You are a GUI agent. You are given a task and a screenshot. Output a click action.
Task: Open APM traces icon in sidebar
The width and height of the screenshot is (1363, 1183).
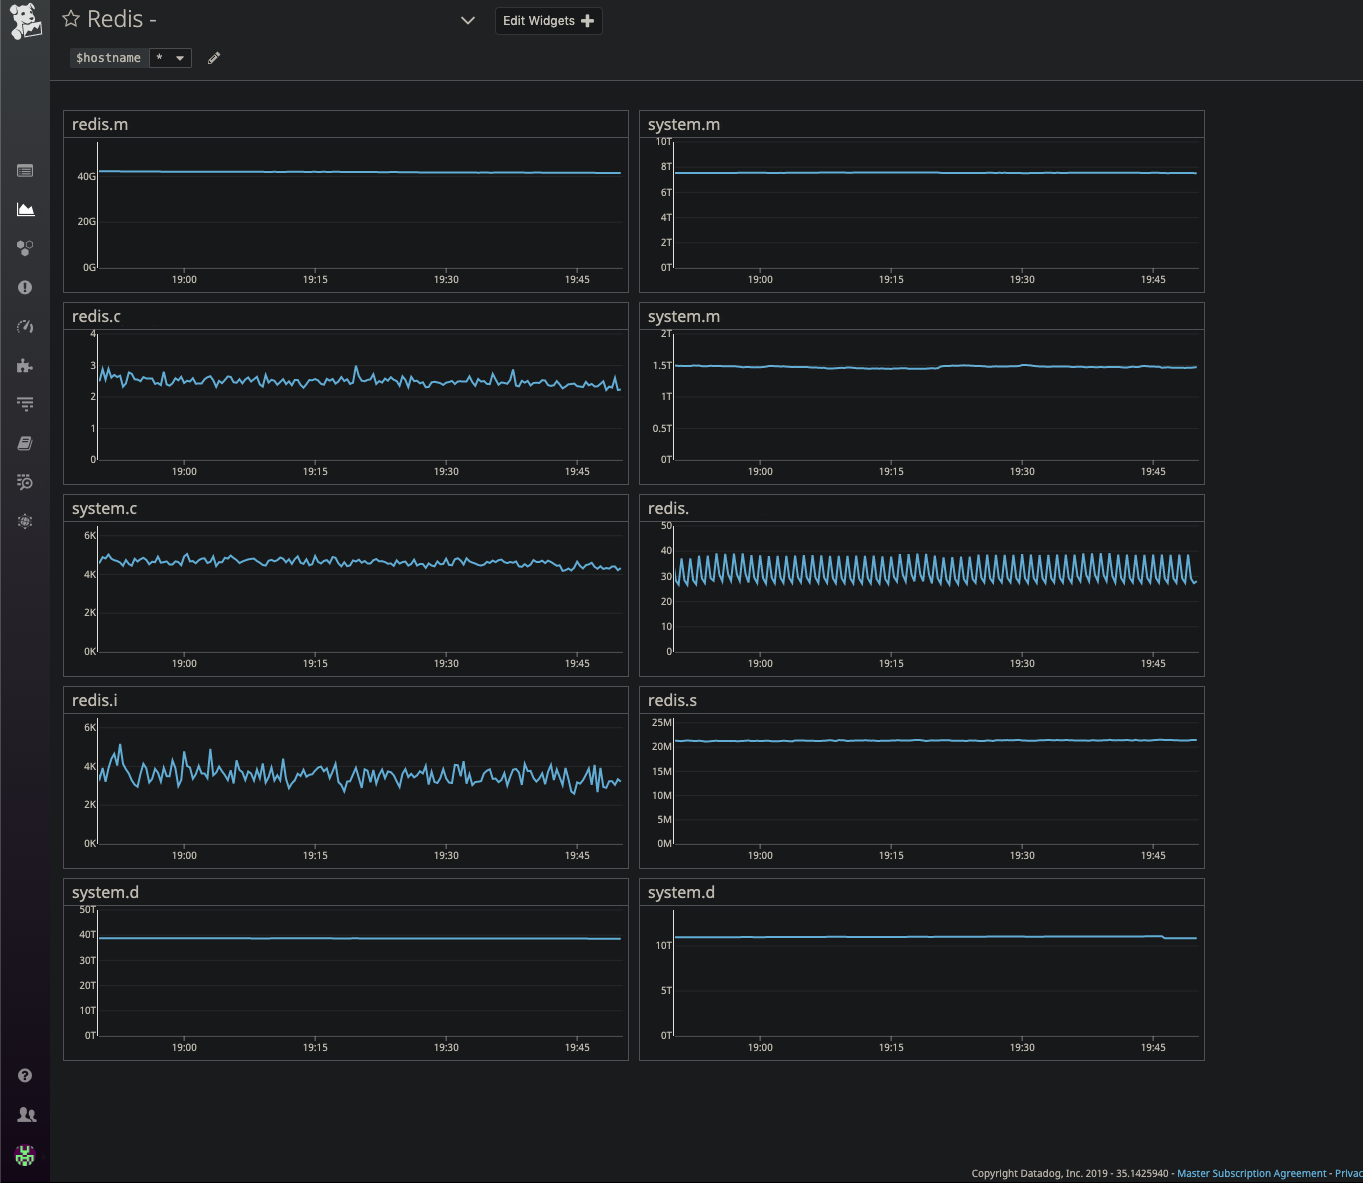pos(25,404)
